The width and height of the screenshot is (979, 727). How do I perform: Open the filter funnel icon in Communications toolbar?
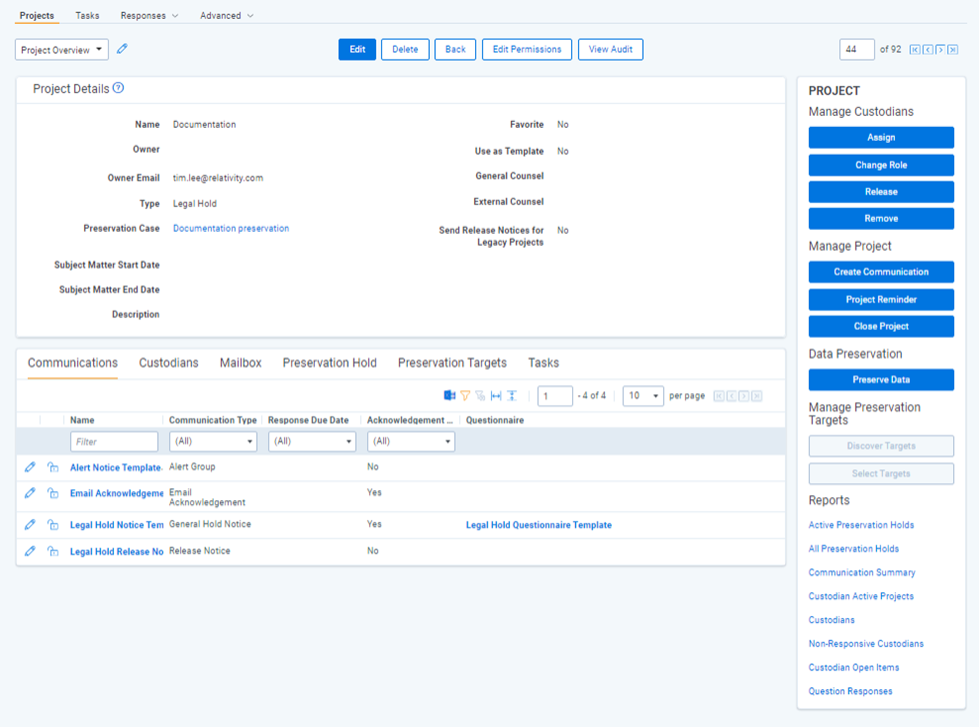(x=465, y=395)
